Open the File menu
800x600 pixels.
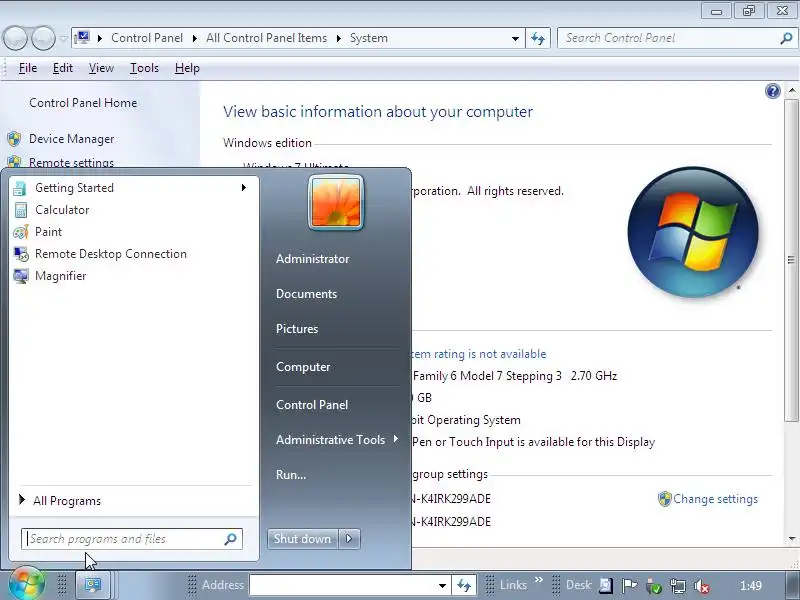[x=28, y=68]
